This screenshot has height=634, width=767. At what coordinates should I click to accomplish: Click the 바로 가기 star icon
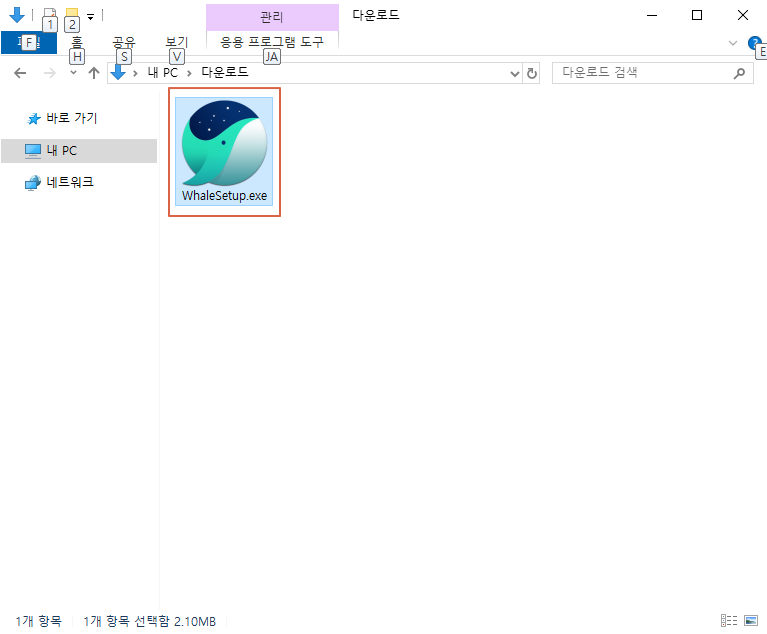point(33,118)
